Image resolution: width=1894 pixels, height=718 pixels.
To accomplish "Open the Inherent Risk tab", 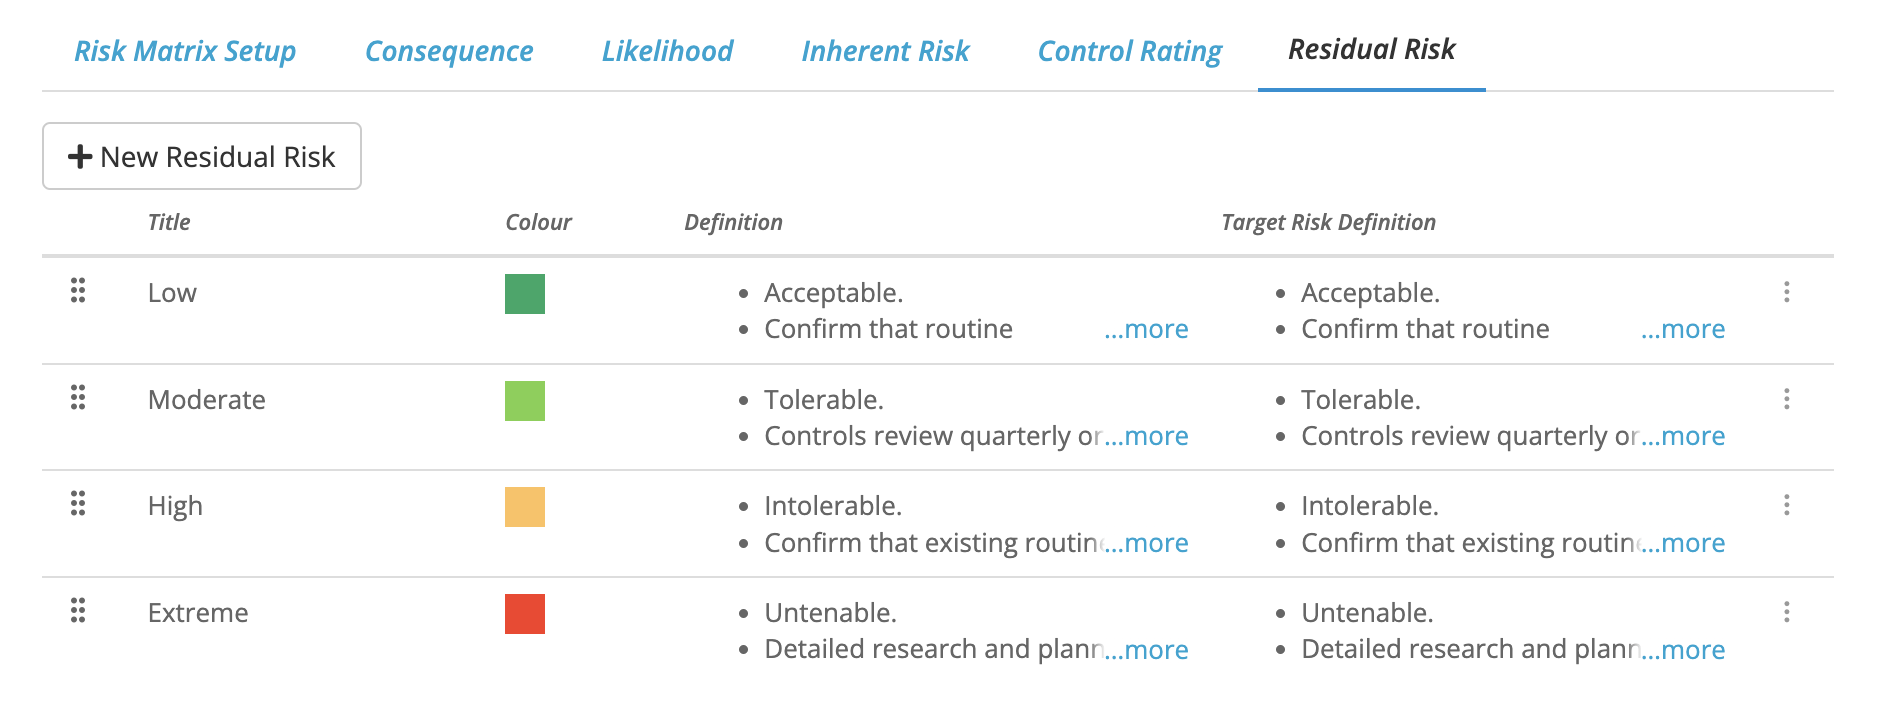I will (x=885, y=51).
